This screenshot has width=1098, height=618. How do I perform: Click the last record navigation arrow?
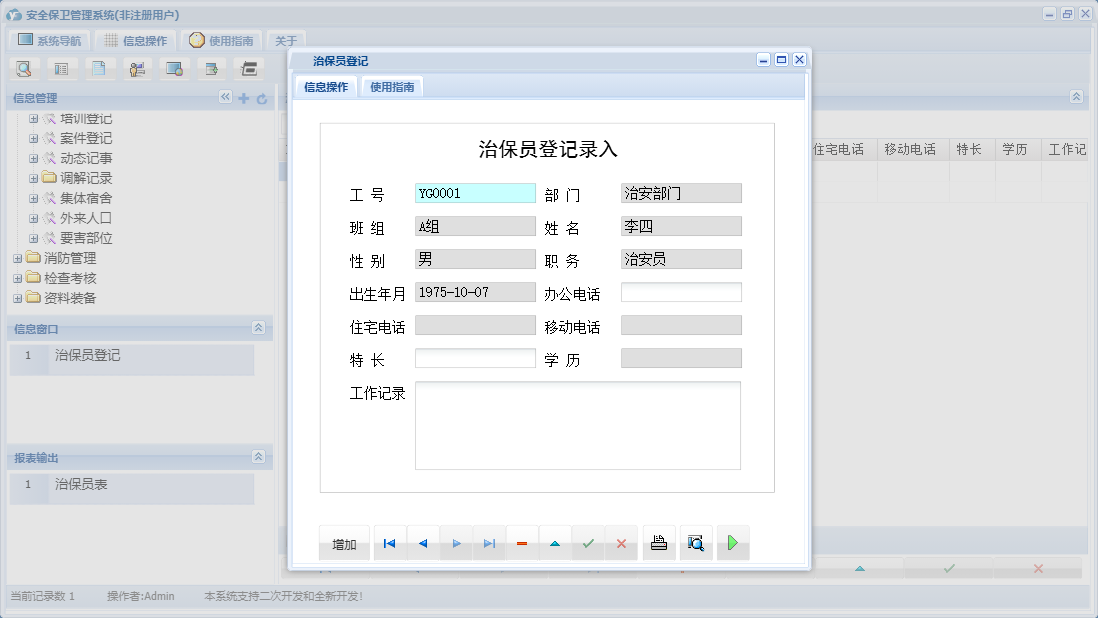489,542
